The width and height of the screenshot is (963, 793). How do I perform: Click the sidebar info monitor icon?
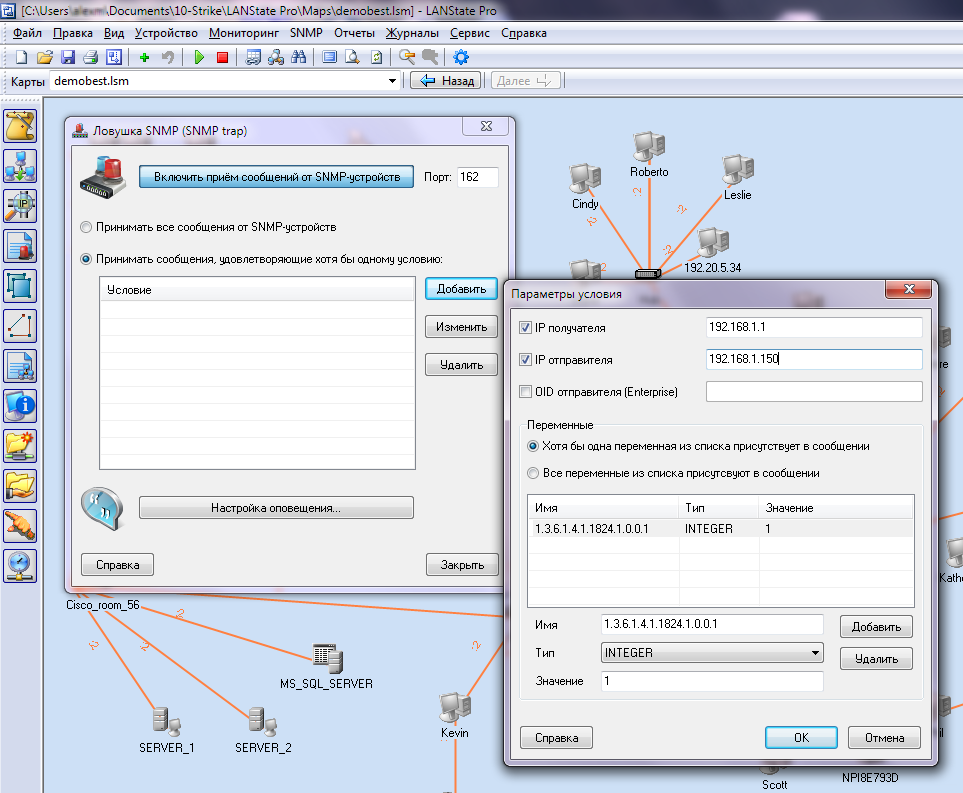tap(20, 405)
